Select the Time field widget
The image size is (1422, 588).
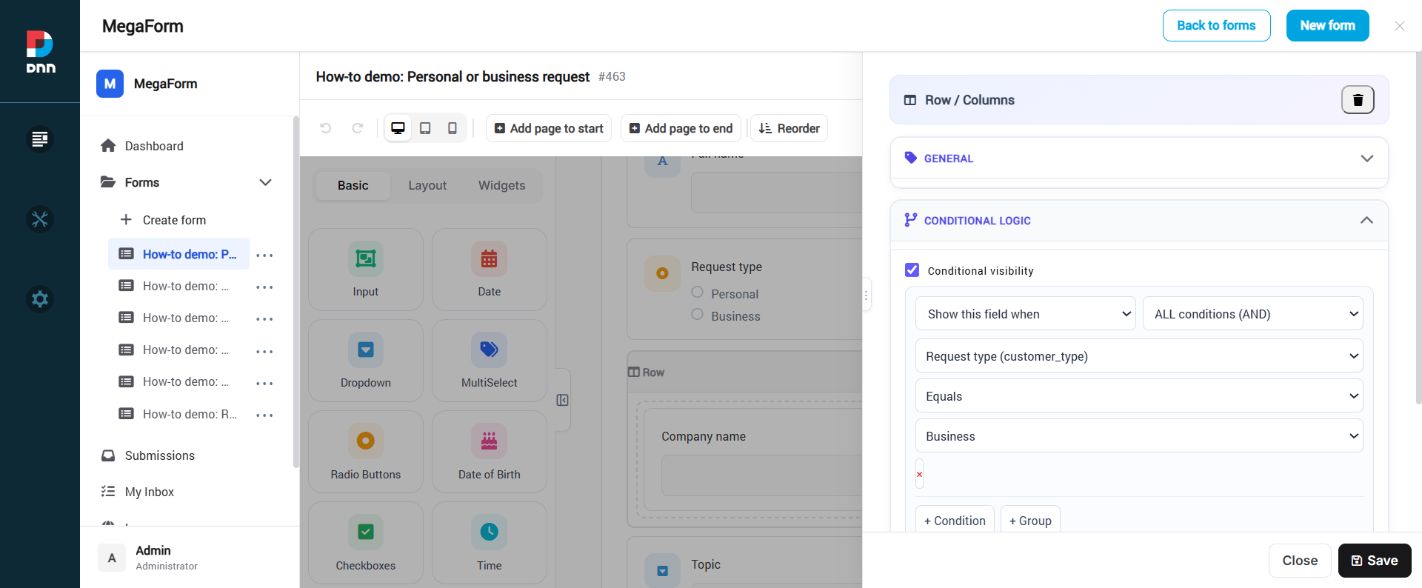click(x=489, y=543)
